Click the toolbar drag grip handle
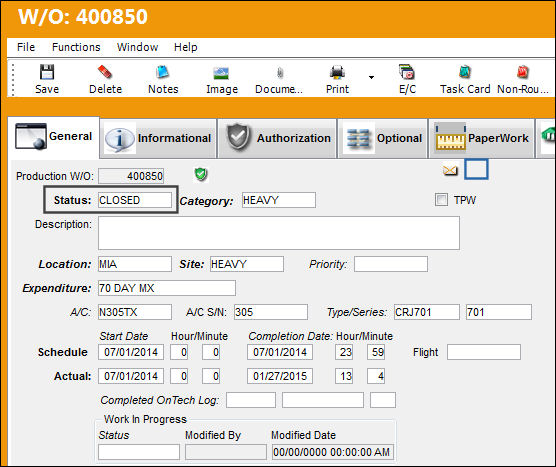The height and width of the screenshot is (467, 556). click(x=13, y=80)
